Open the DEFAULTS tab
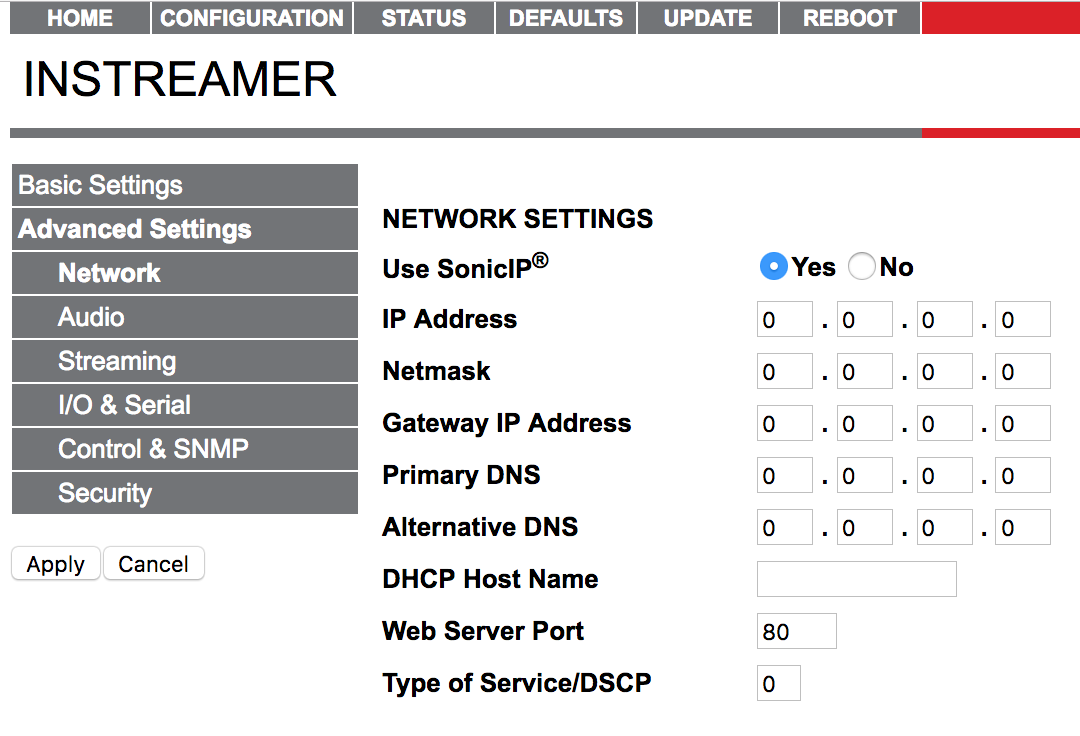 (565, 17)
